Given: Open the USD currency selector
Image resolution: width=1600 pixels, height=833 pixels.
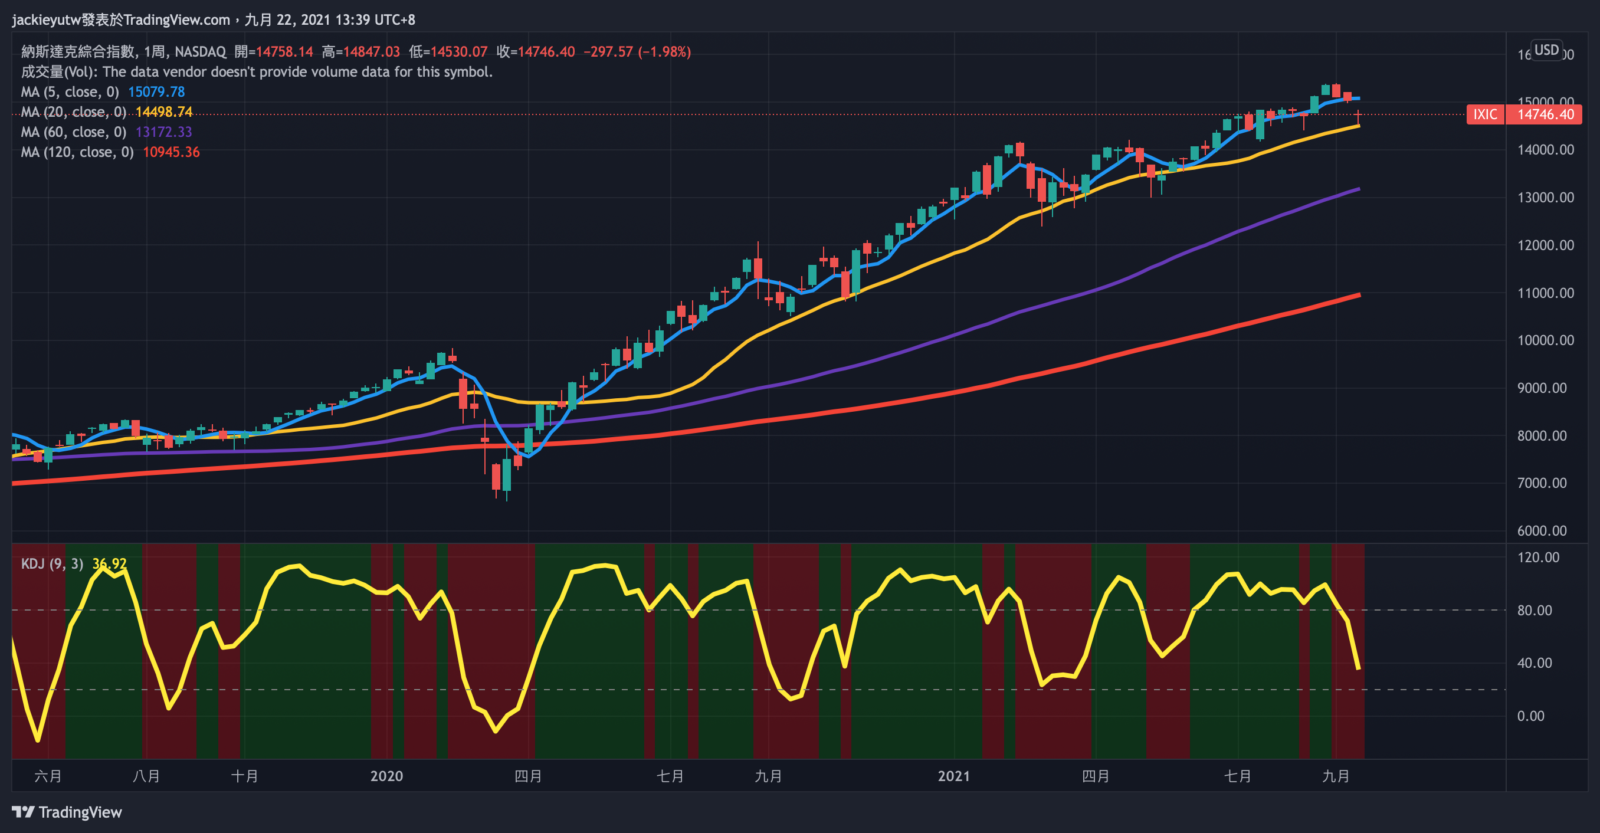Looking at the screenshot, I should tap(1547, 50).
